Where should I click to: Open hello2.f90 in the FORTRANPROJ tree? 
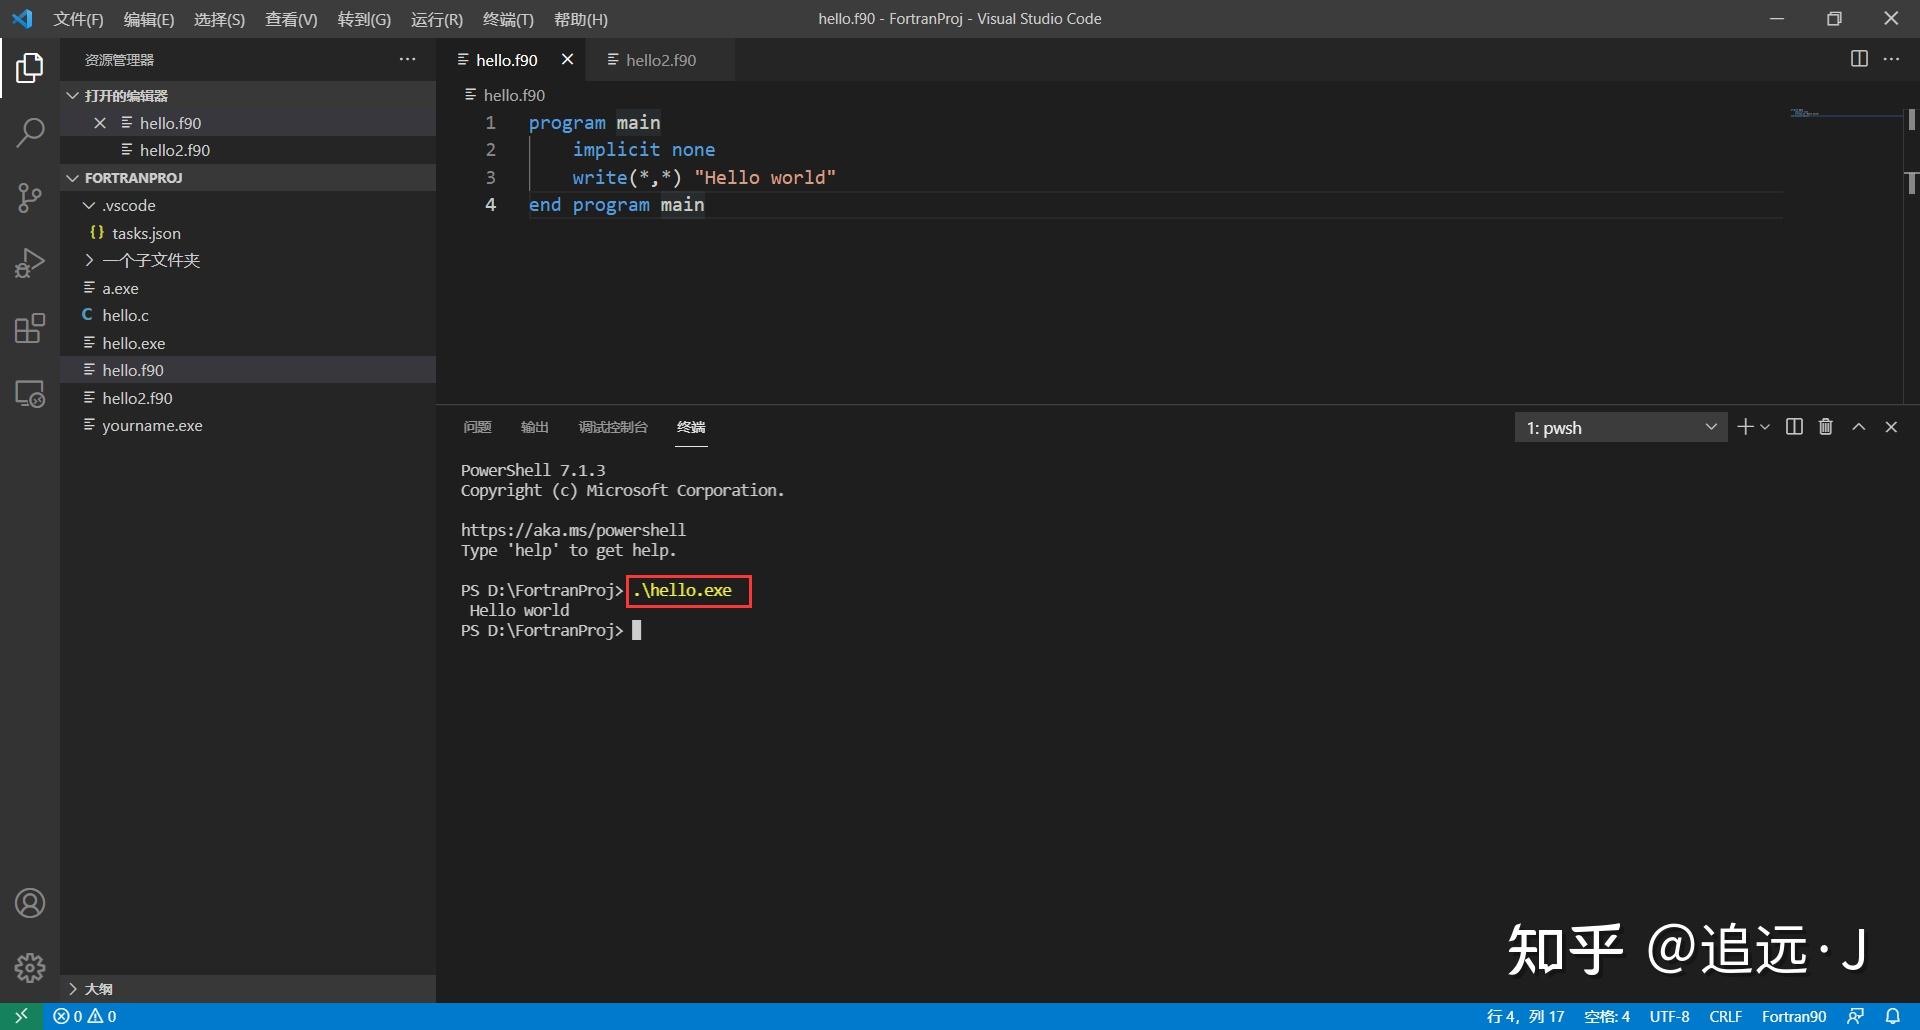tap(248, 398)
